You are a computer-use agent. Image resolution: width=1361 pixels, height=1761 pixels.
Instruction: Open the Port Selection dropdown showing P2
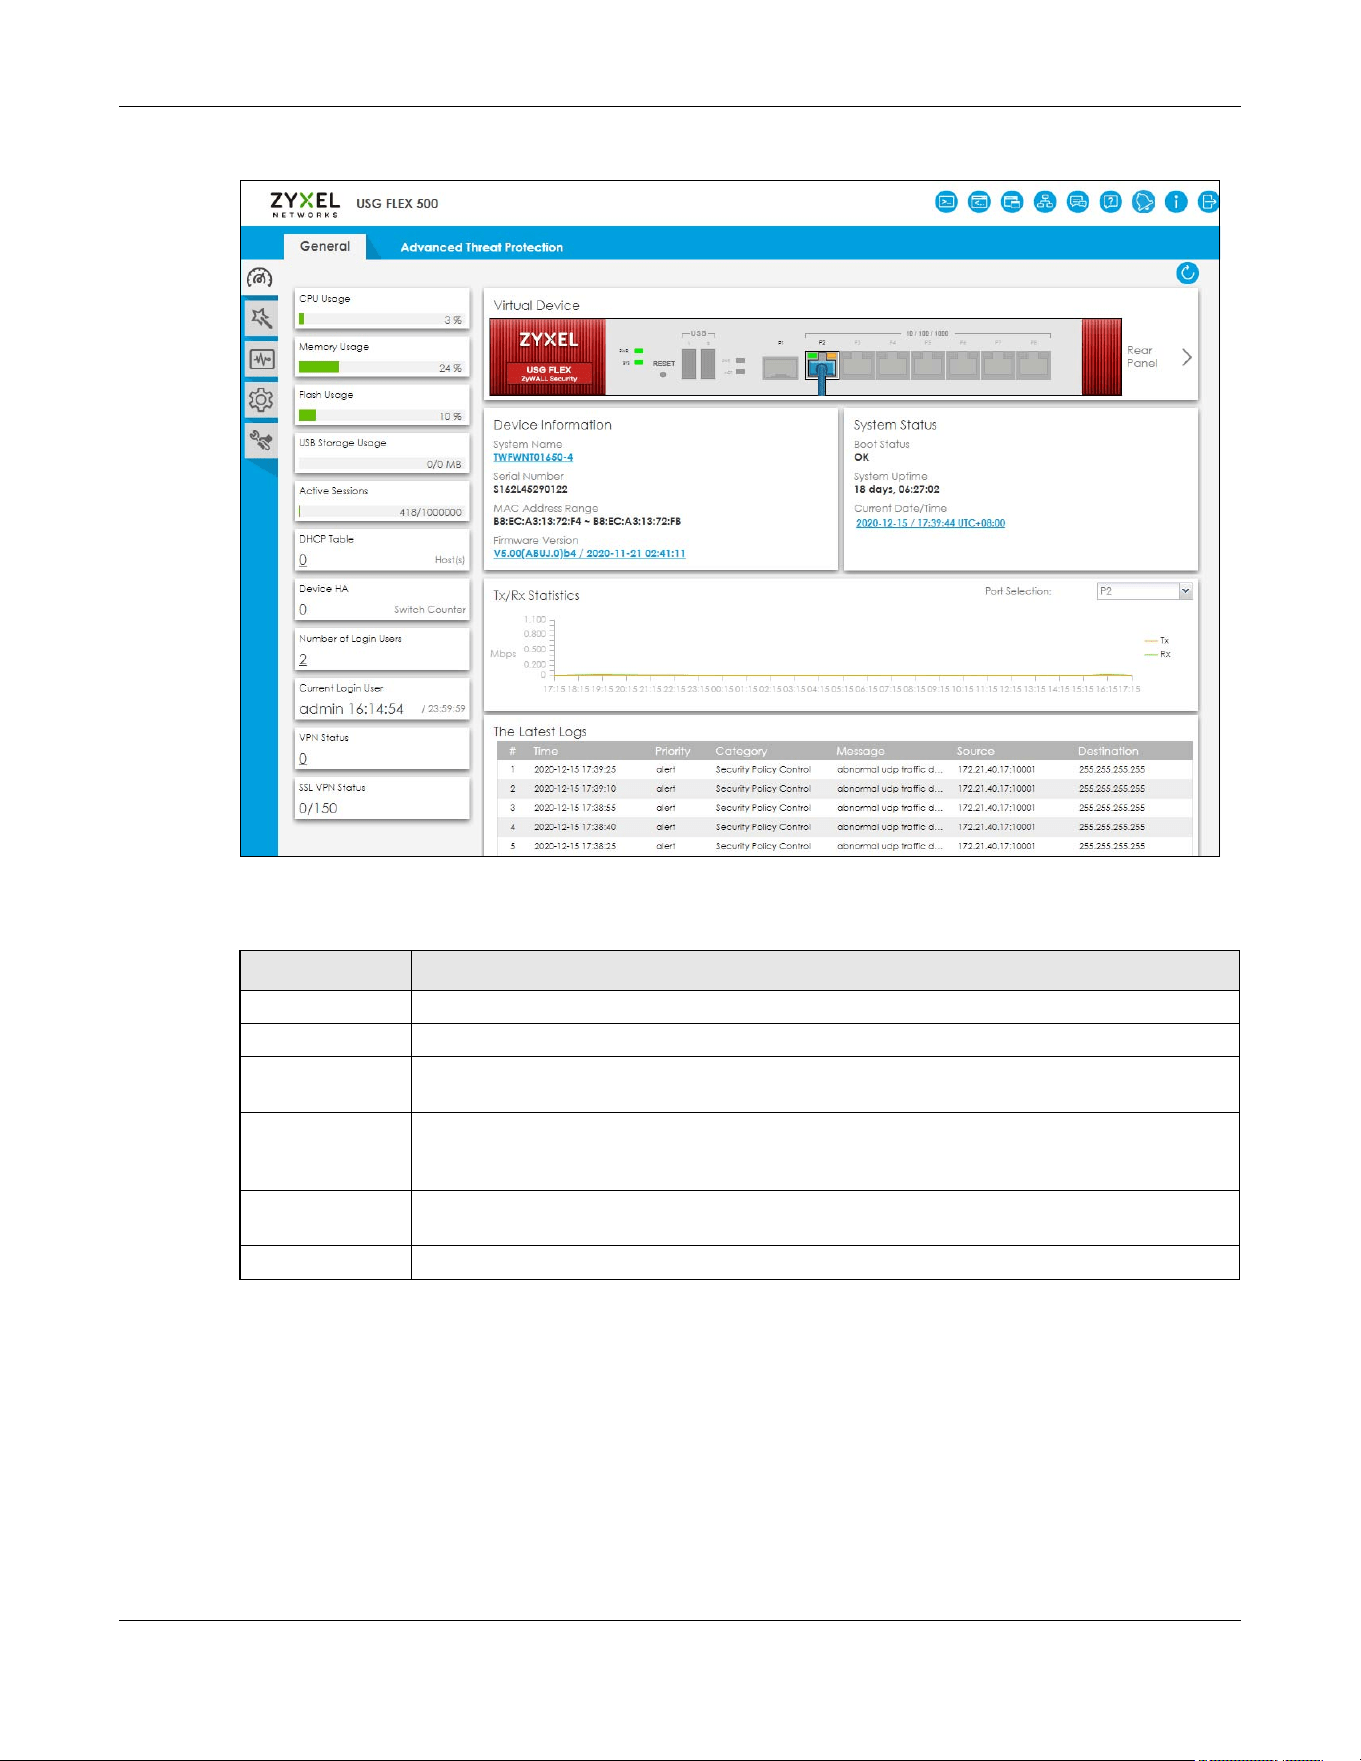1144,591
